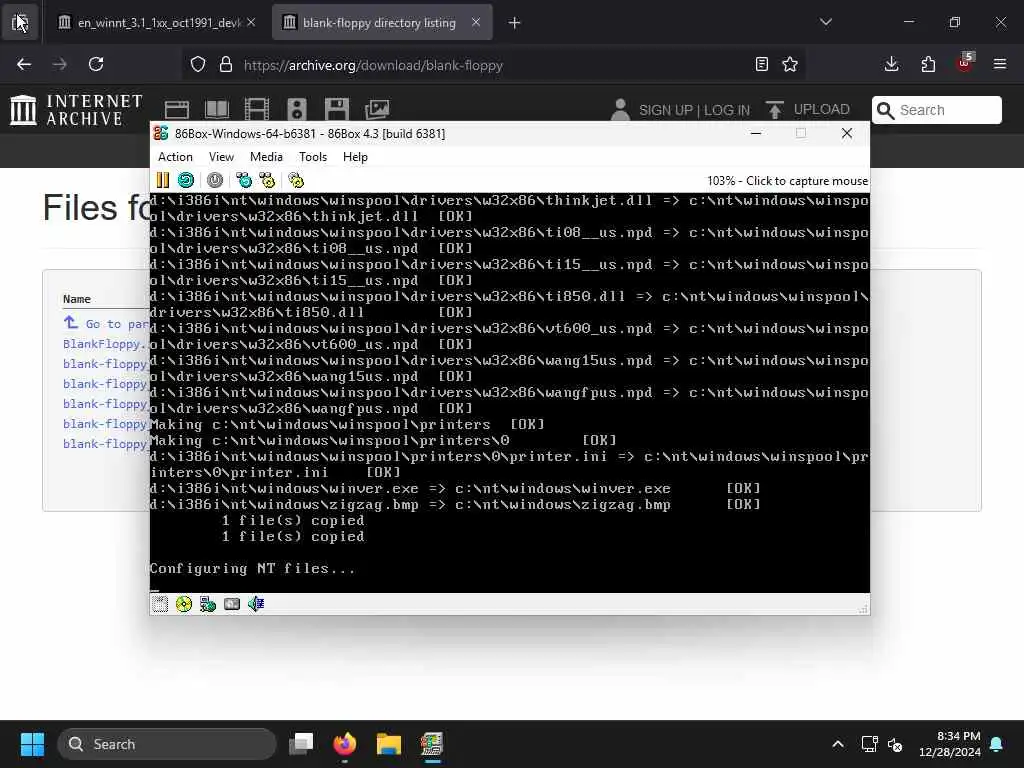This screenshot has width=1024, height=768.
Task: Open Firefox View icon at top left
Action: 20,23
